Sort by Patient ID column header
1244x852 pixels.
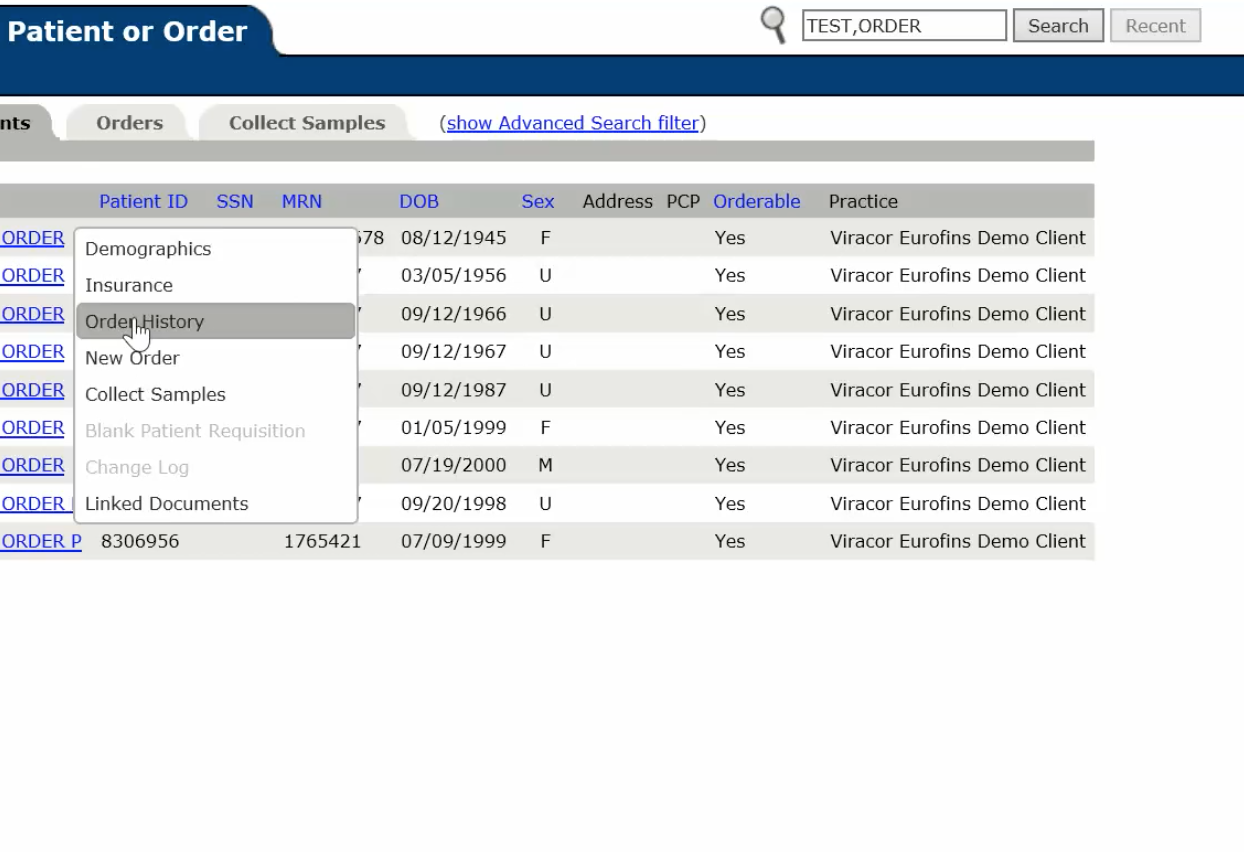(x=143, y=201)
